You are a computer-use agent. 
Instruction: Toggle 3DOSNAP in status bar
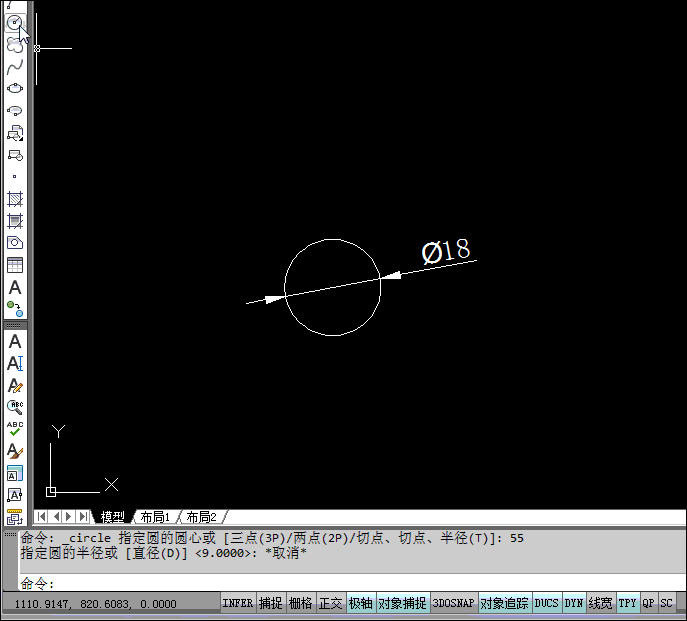453,603
